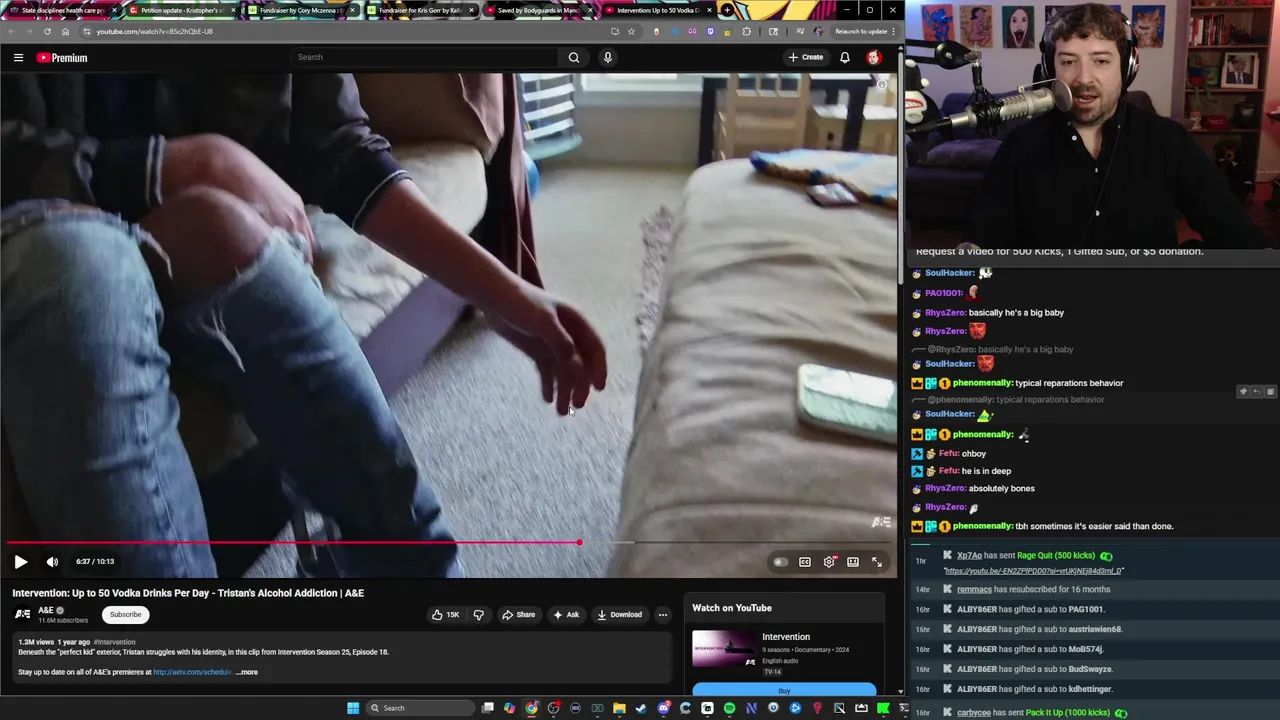Select the Intervention Up to 50 Vodka tab
The image size is (1280, 720).
658,10
